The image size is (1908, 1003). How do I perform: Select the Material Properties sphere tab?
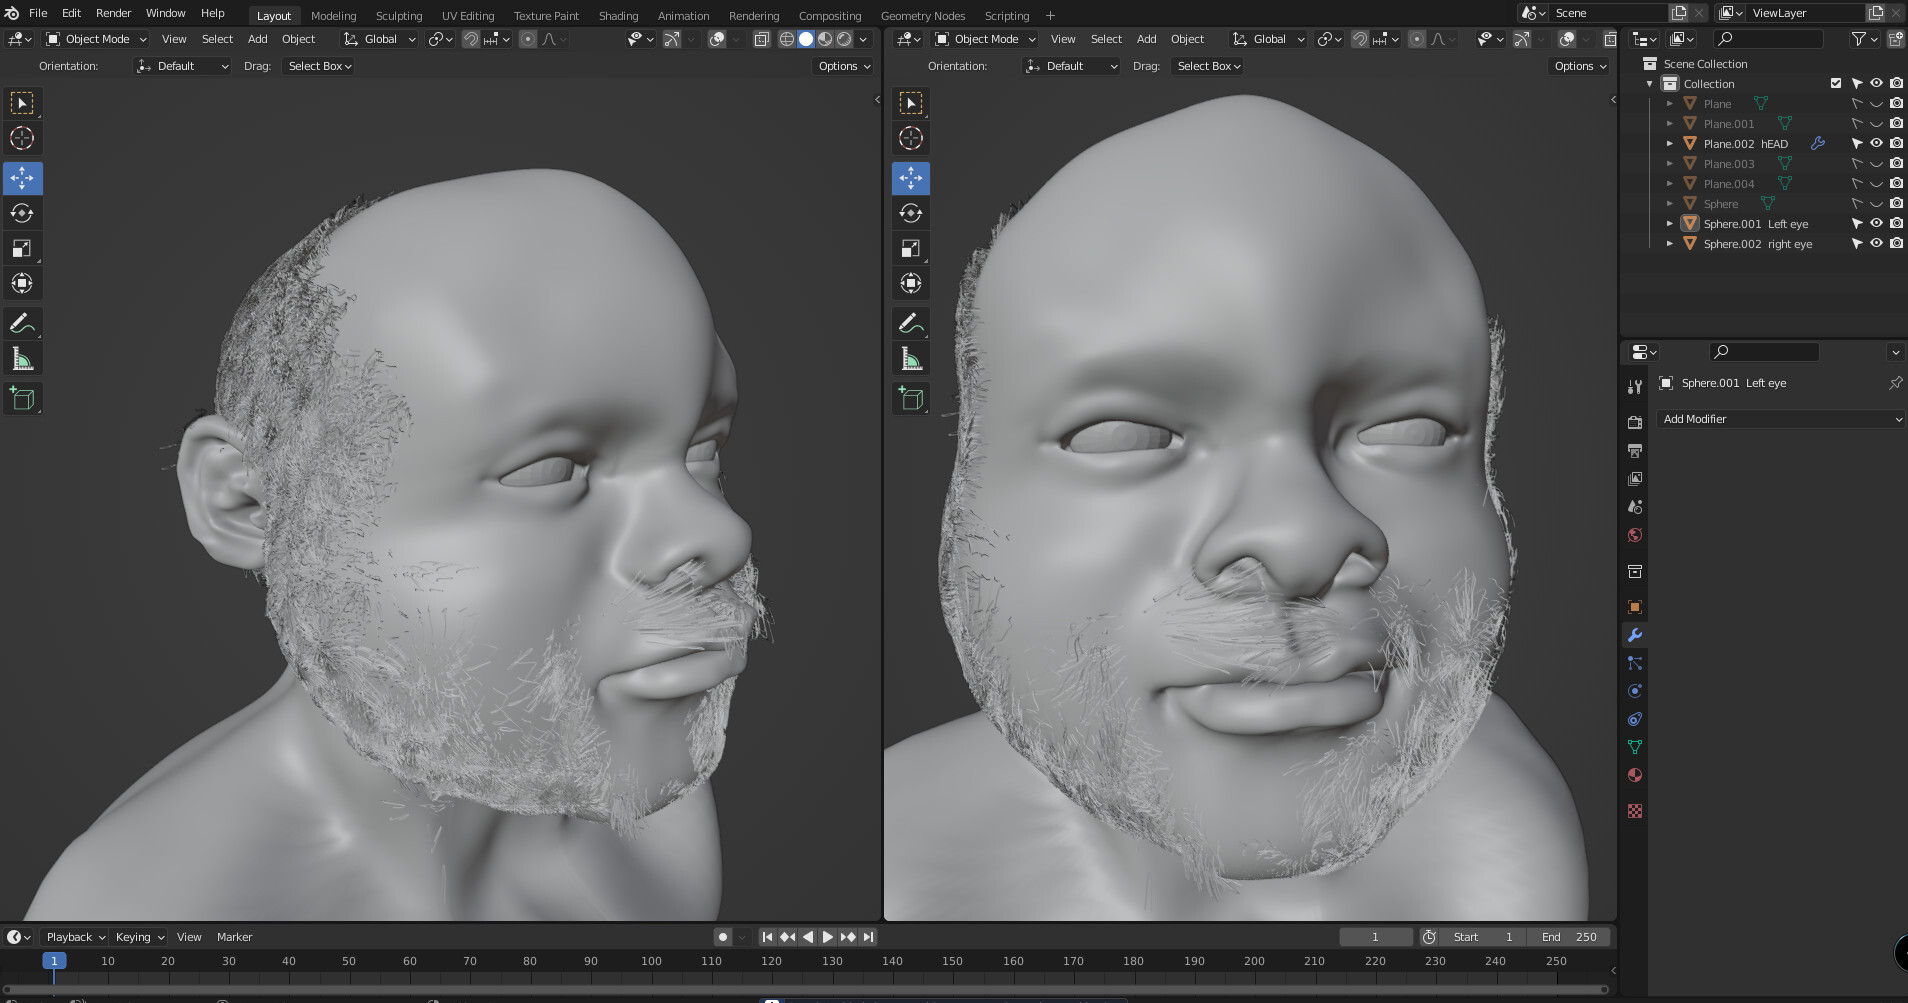tap(1636, 775)
